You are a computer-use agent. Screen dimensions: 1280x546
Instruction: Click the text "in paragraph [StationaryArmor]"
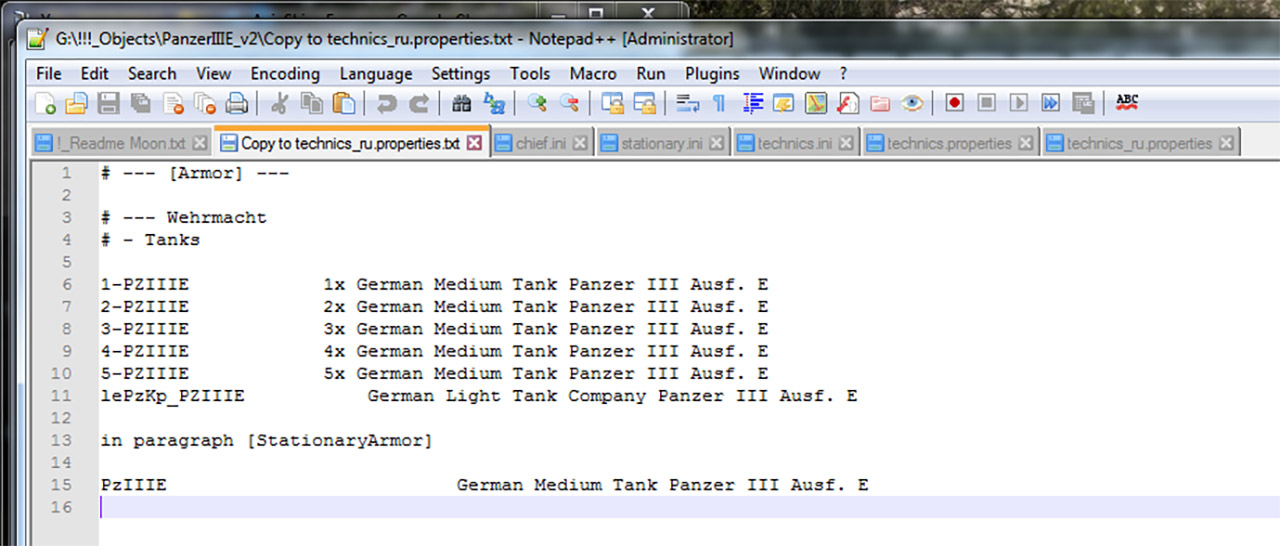click(266, 440)
